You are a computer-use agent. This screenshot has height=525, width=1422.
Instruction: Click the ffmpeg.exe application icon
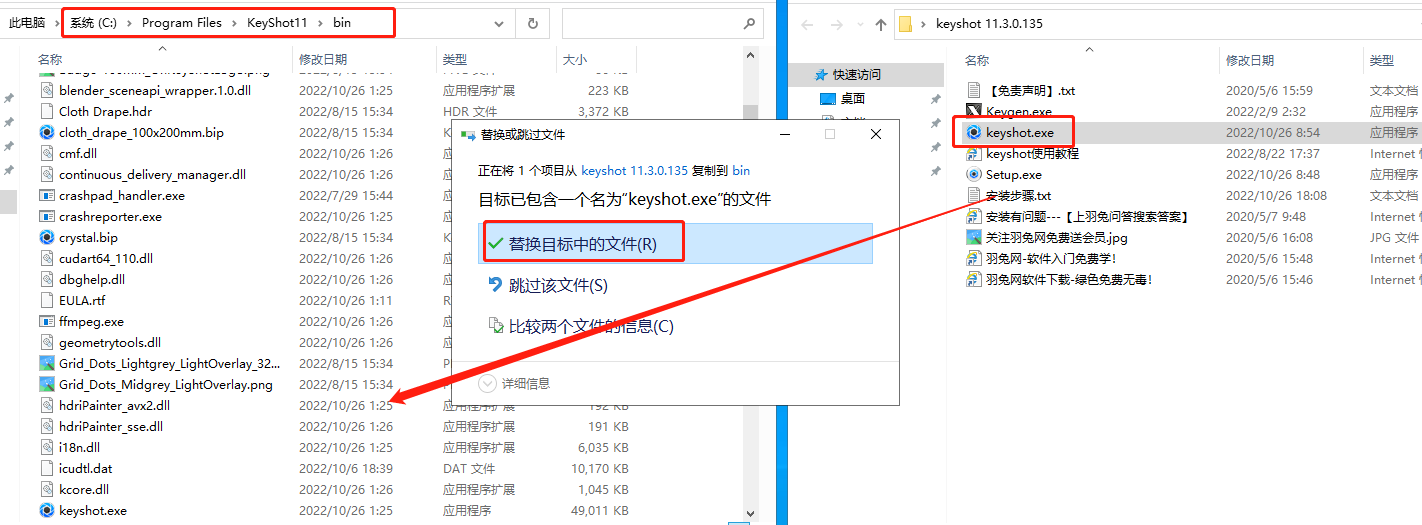pos(46,321)
